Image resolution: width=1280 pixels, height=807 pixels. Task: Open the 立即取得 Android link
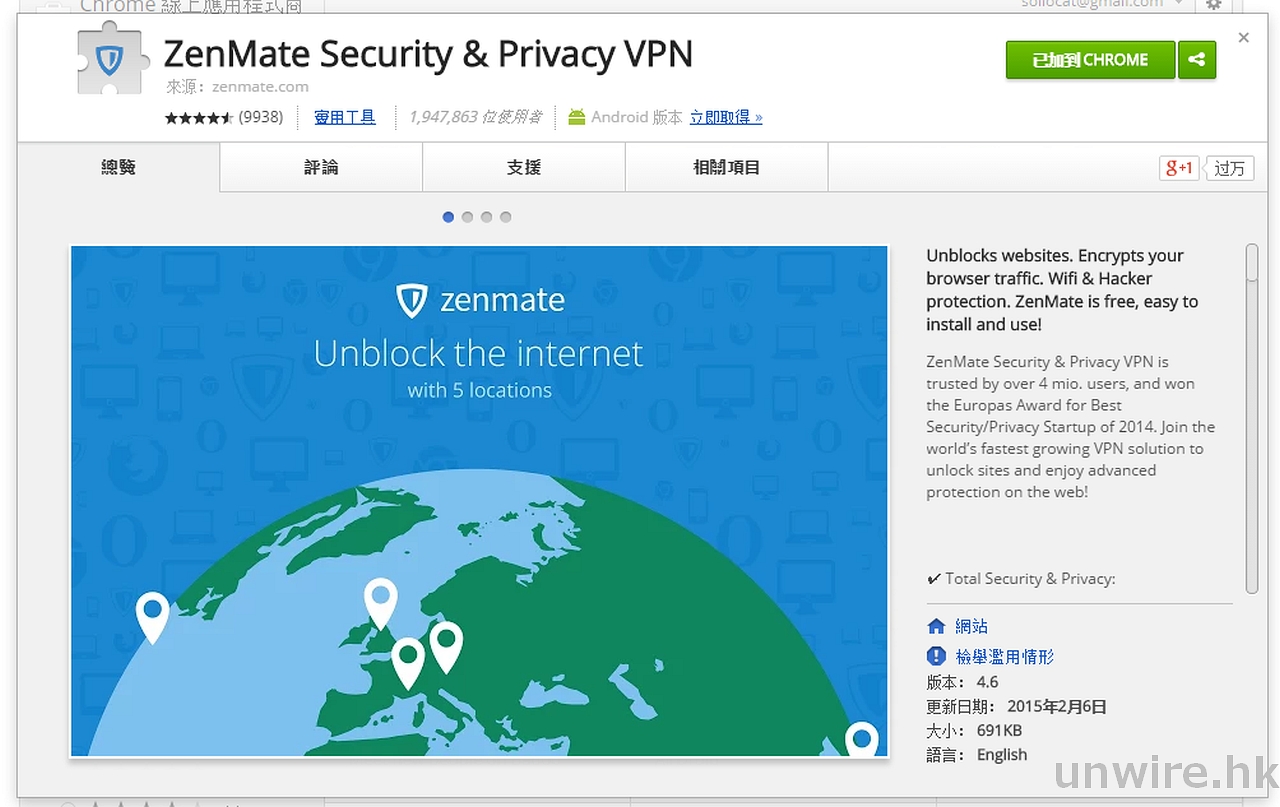click(x=726, y=118)
